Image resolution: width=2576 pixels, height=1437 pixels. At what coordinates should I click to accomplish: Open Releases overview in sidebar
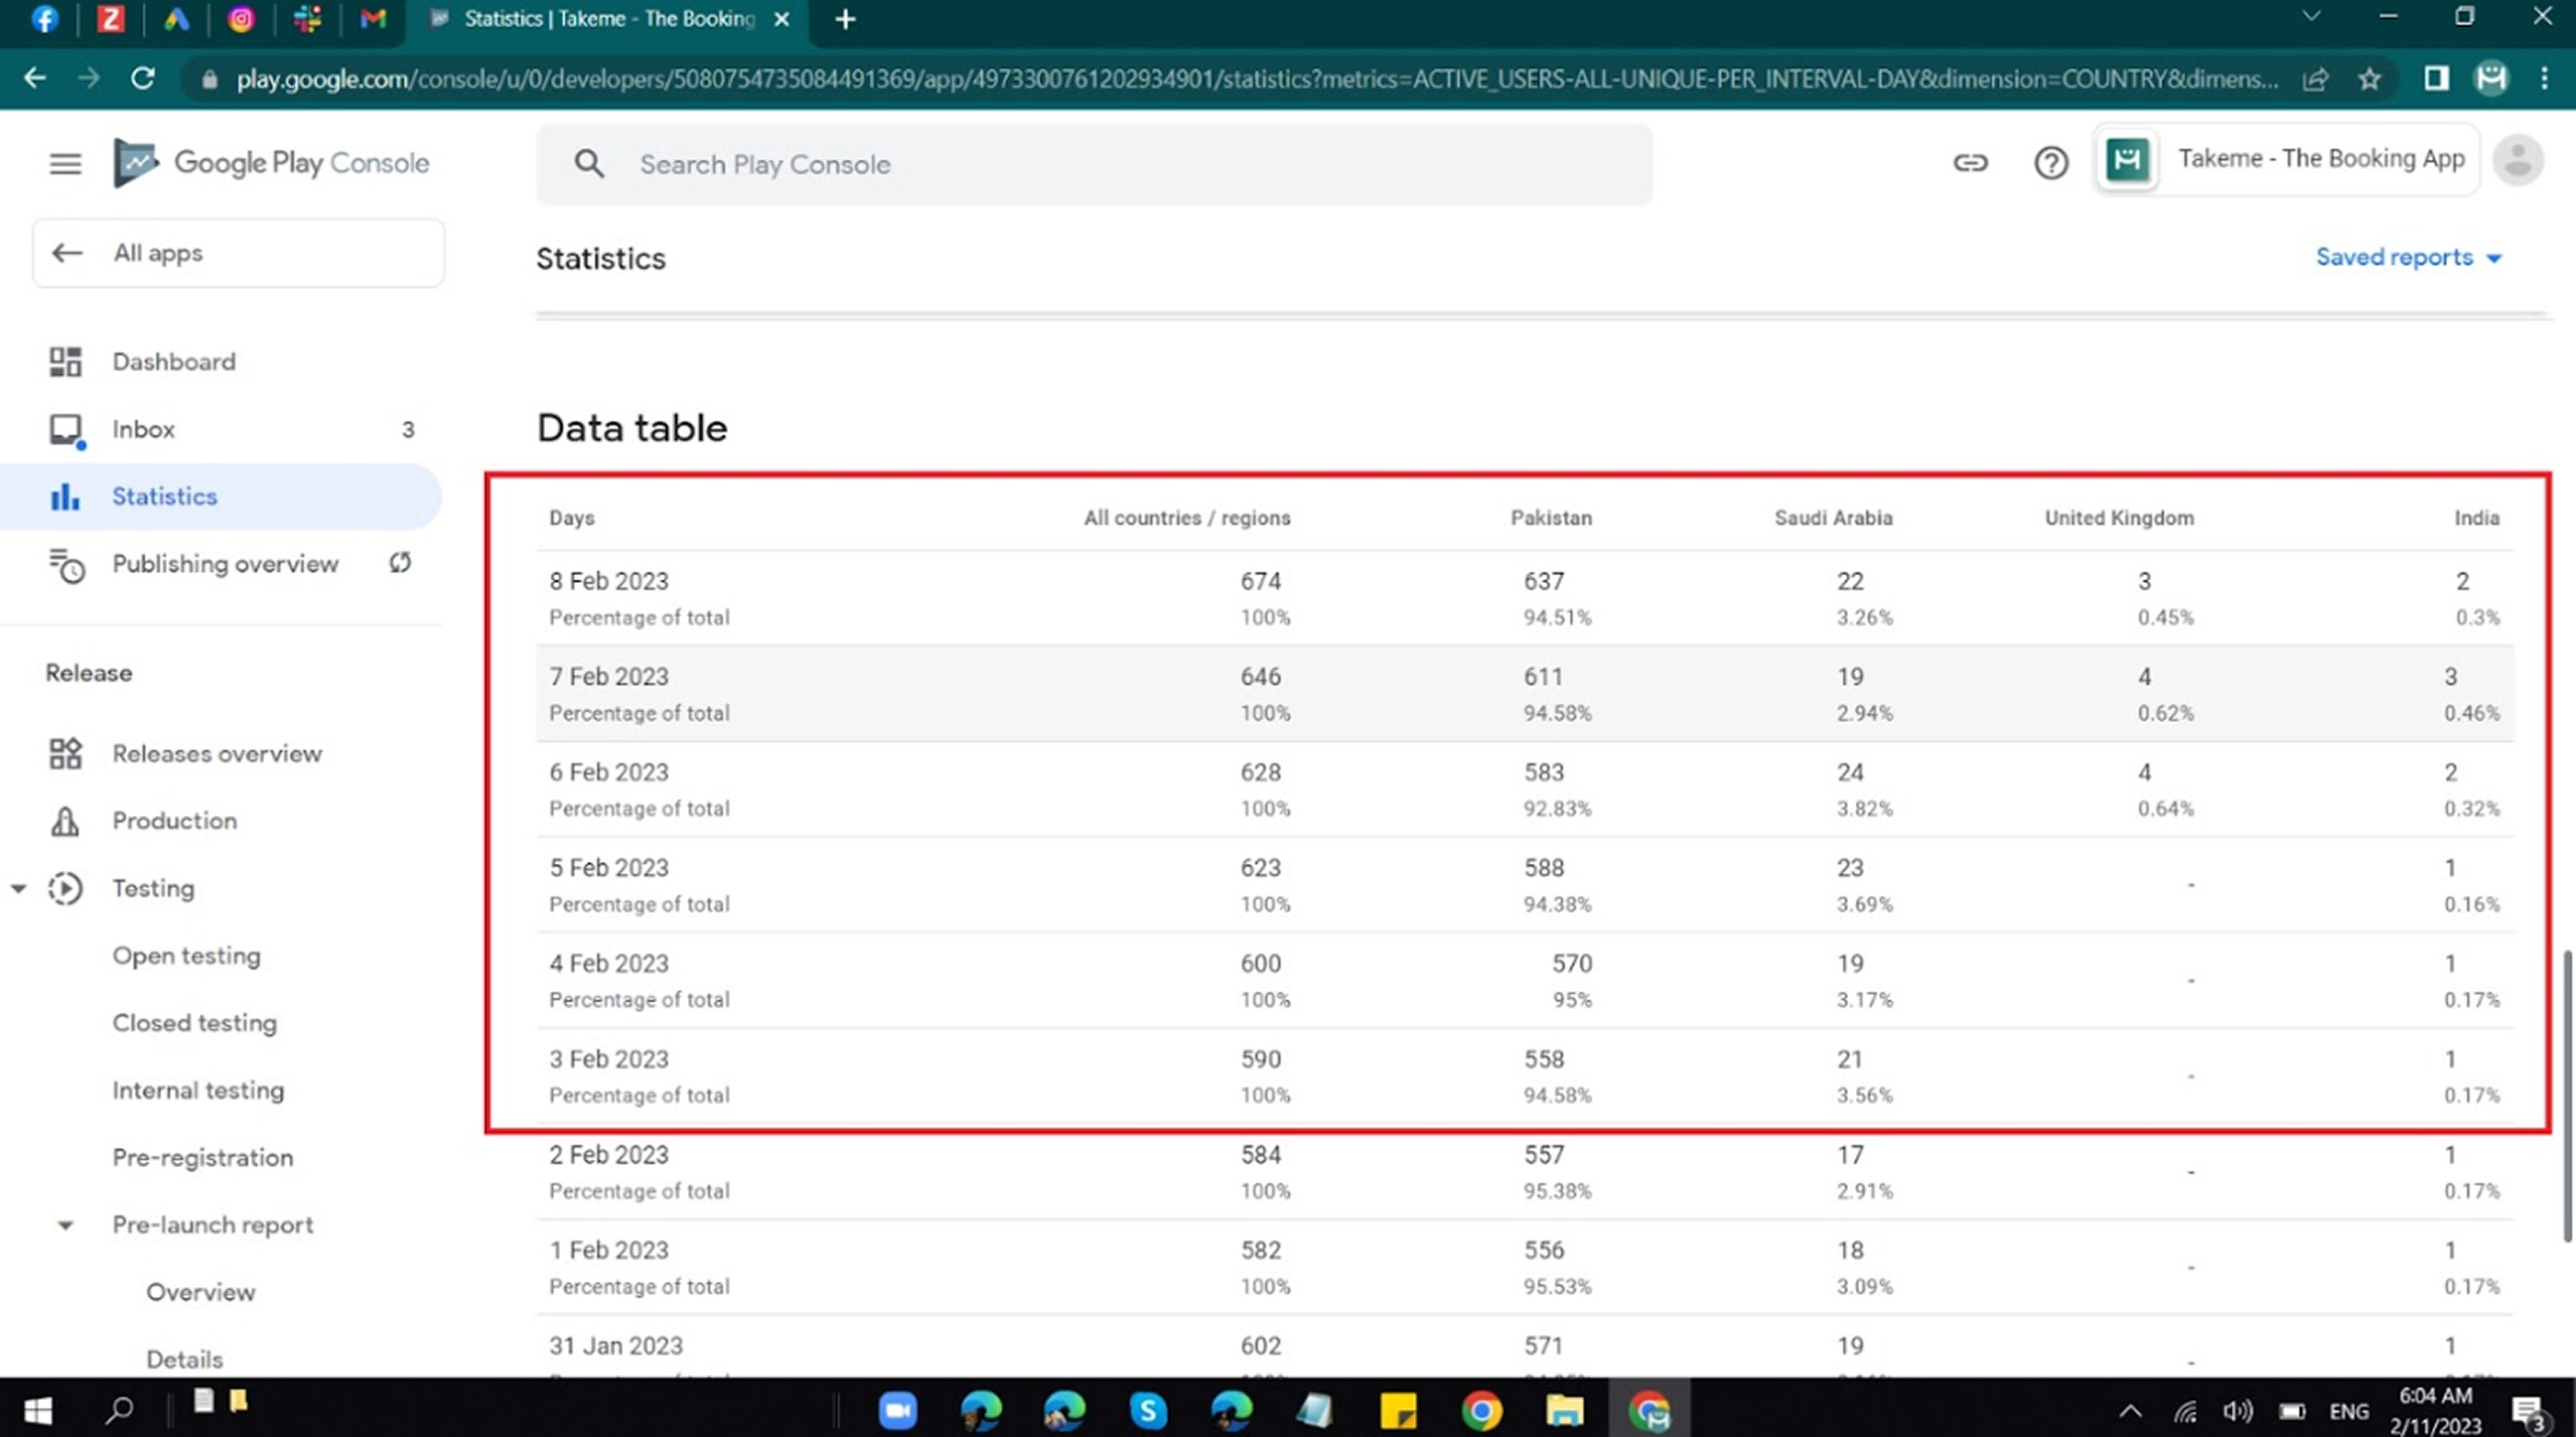tap(216, 753)
